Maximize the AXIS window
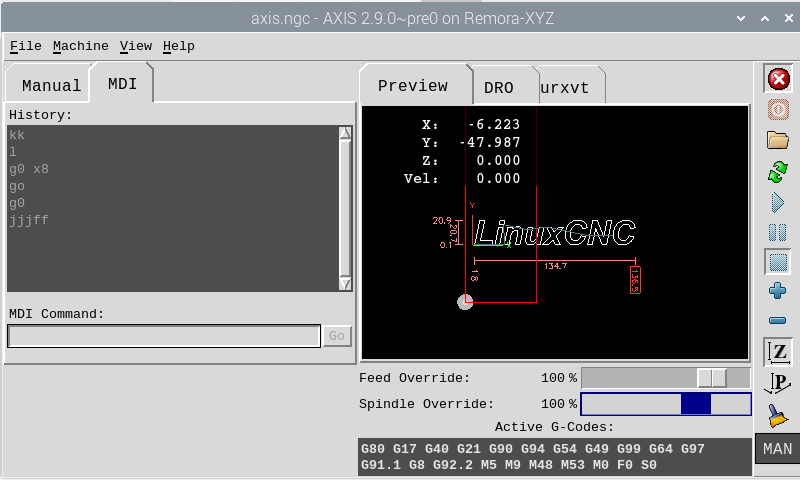This screenshot has width=800, height=480. pos(765,18)
